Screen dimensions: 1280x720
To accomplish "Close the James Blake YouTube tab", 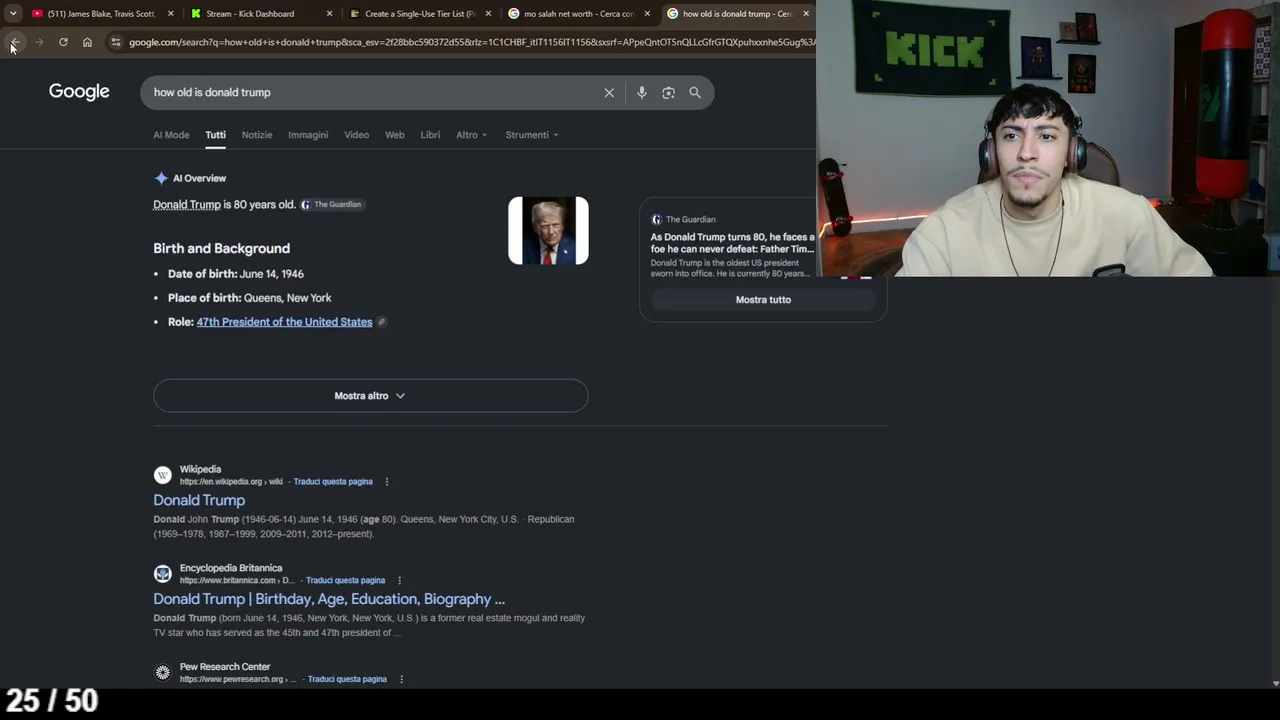I will [171, 14].
